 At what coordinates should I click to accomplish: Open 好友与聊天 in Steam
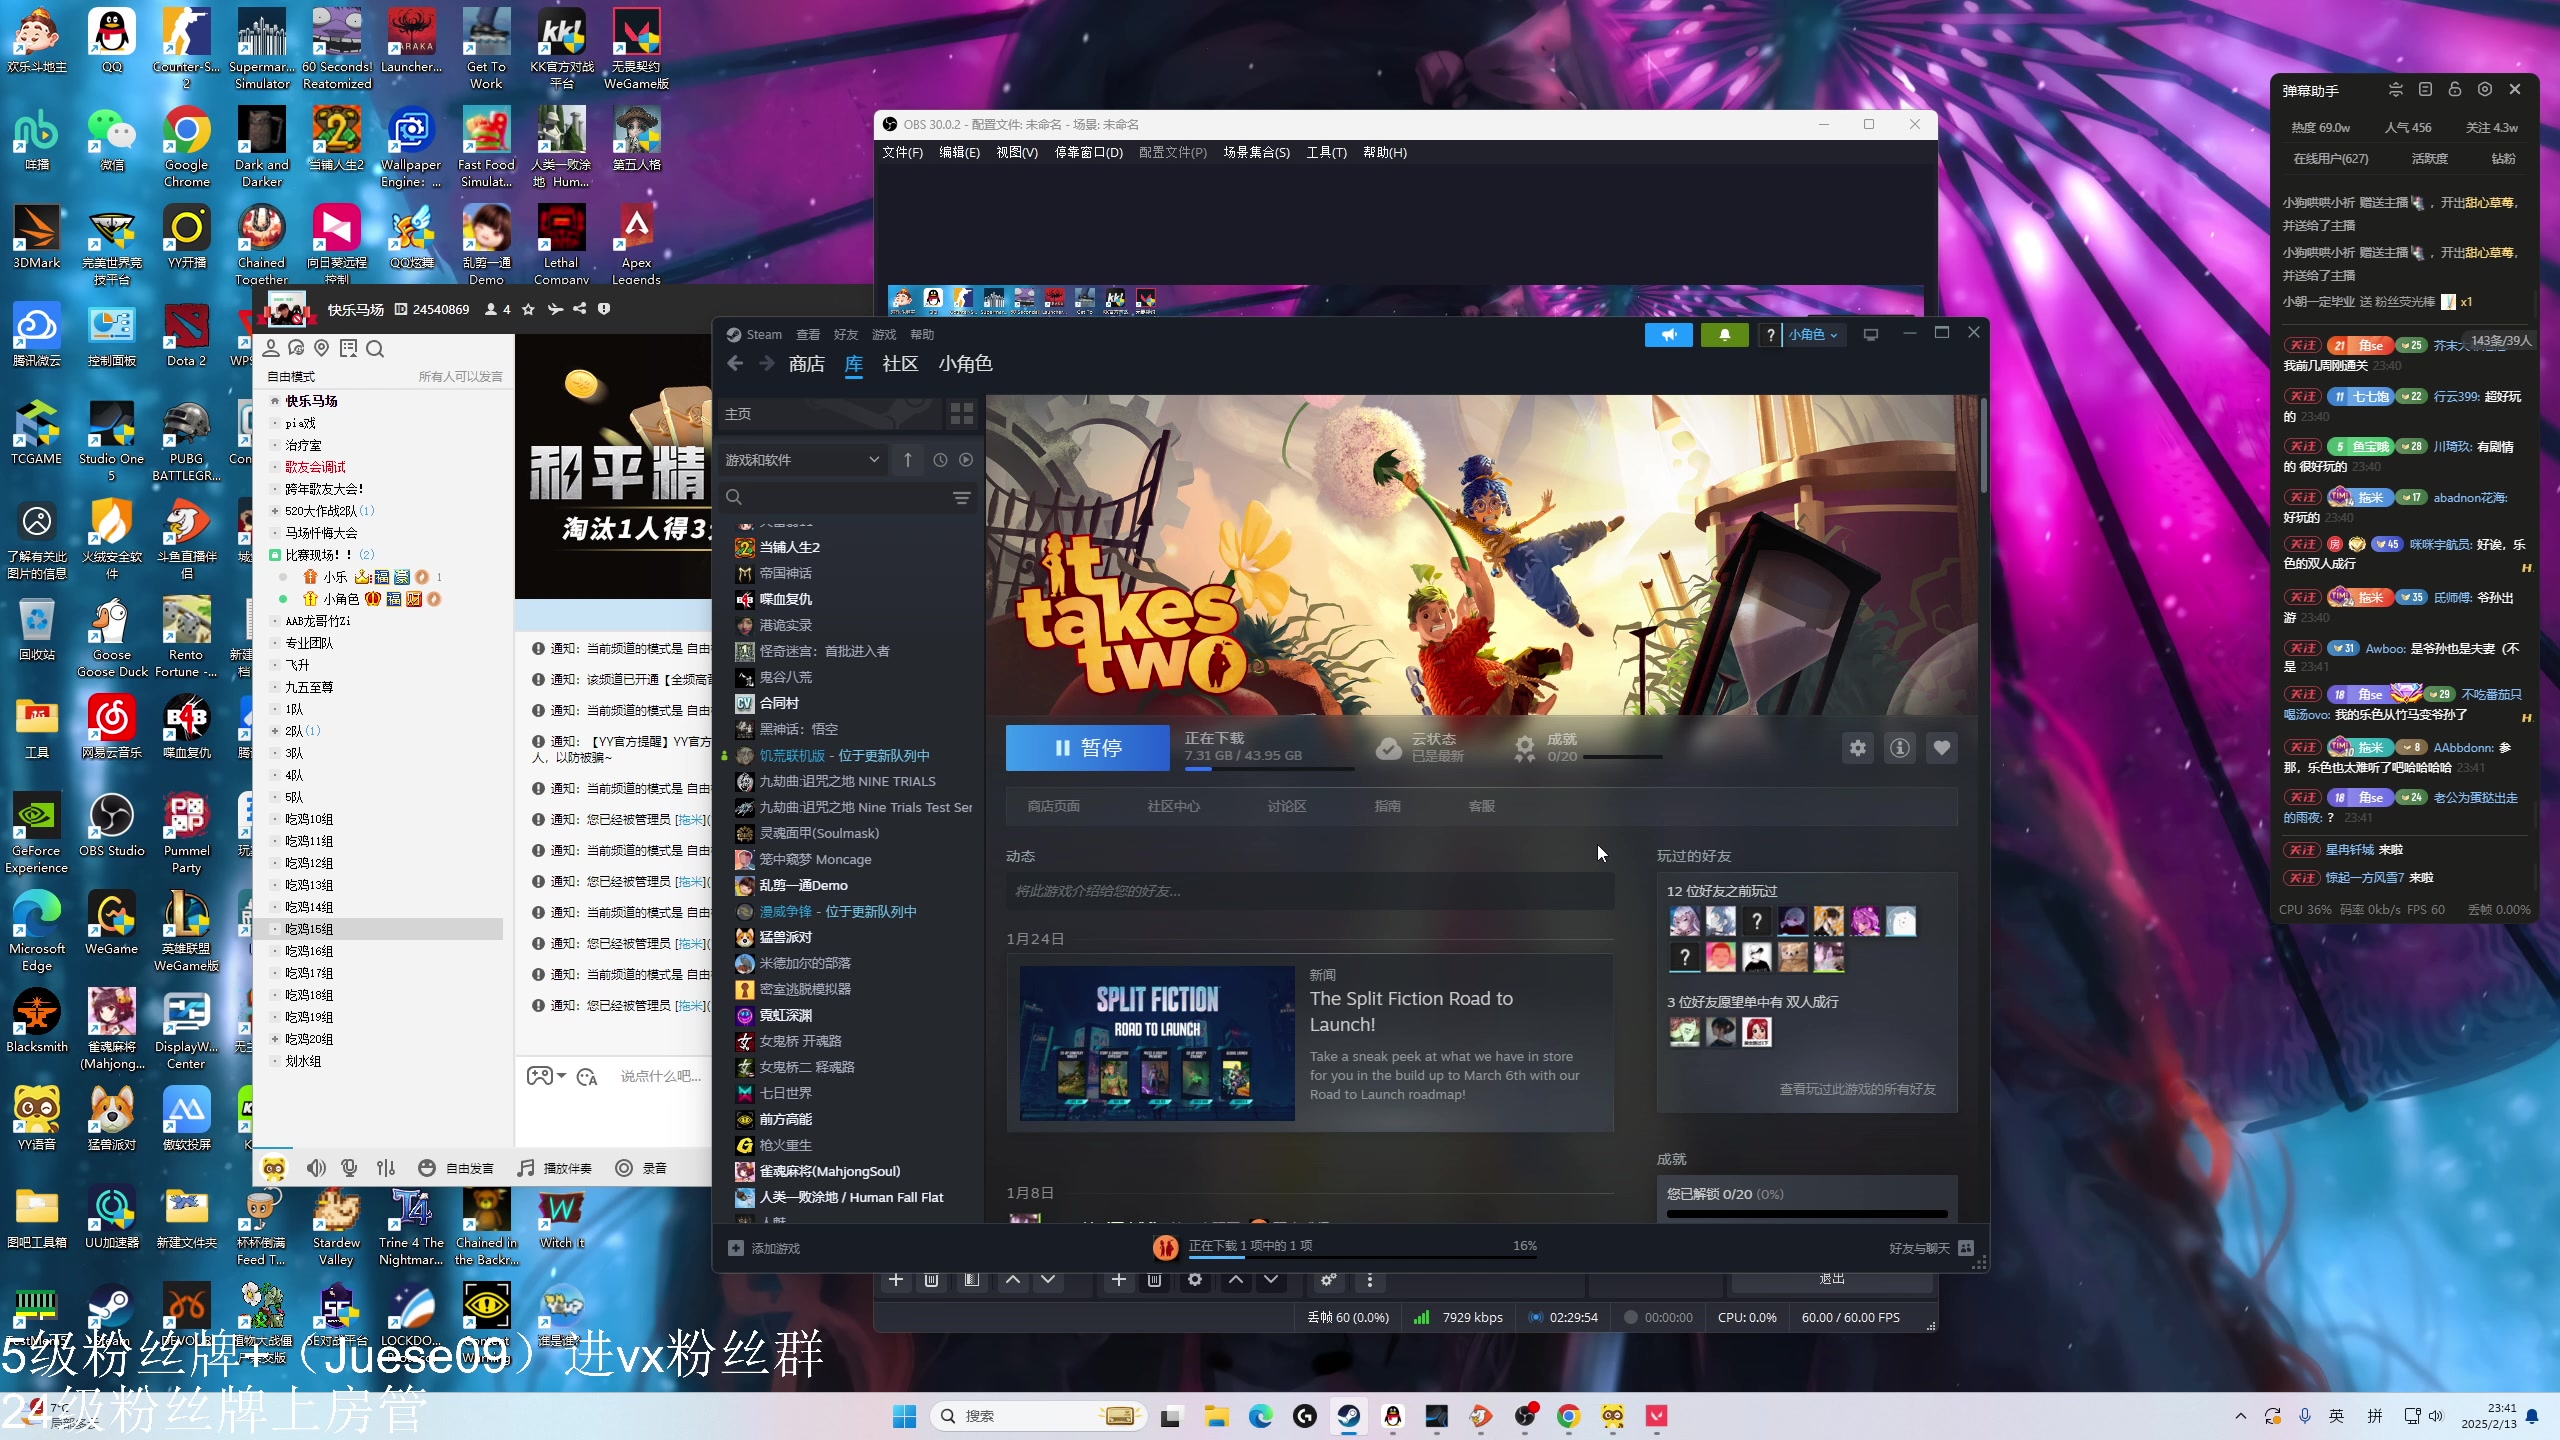tap(1931, 1248)
